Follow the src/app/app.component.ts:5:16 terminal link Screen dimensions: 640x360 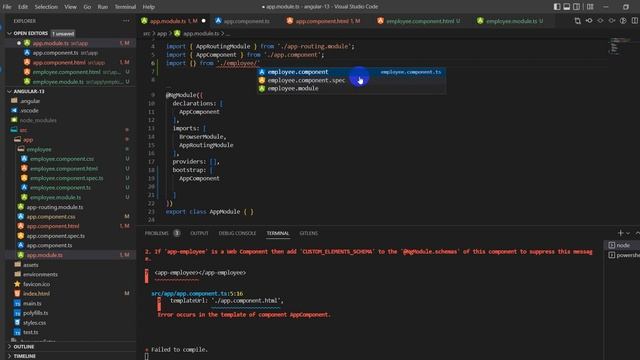click(197, 293)
